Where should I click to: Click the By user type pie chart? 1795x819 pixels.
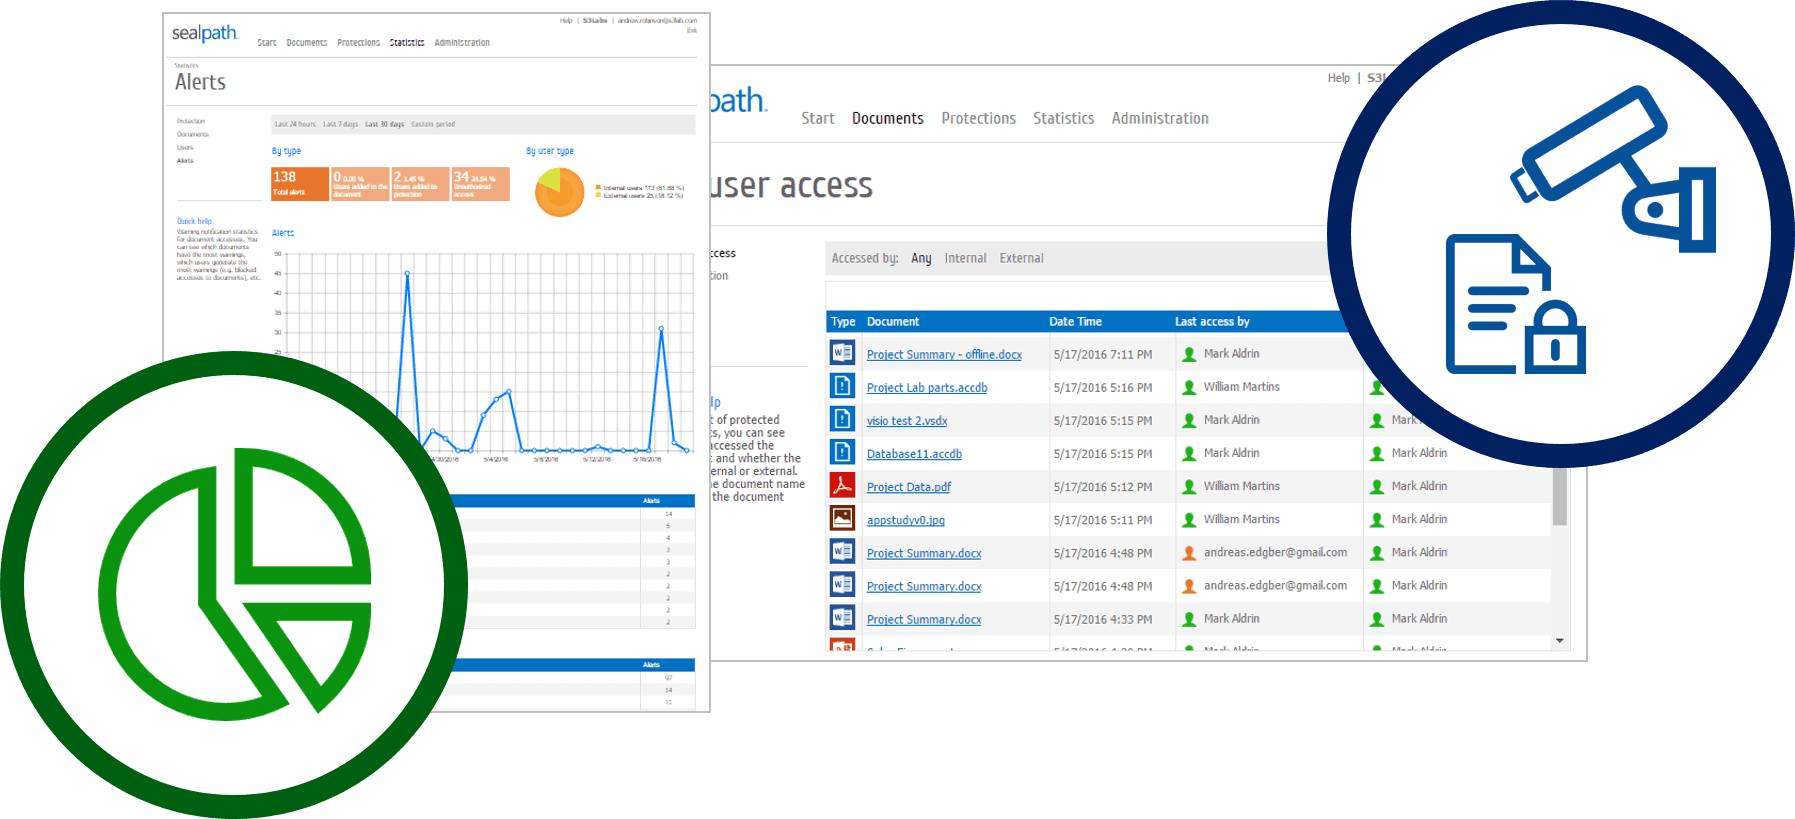point(560,192)
